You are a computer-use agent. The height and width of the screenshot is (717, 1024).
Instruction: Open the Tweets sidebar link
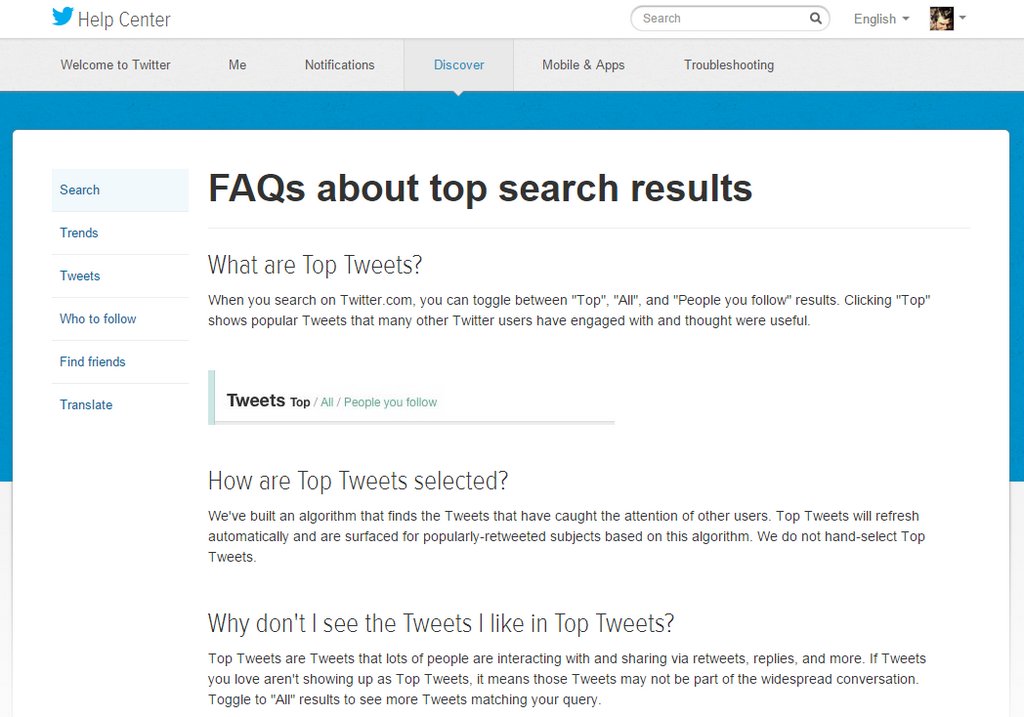pos(120,276)
